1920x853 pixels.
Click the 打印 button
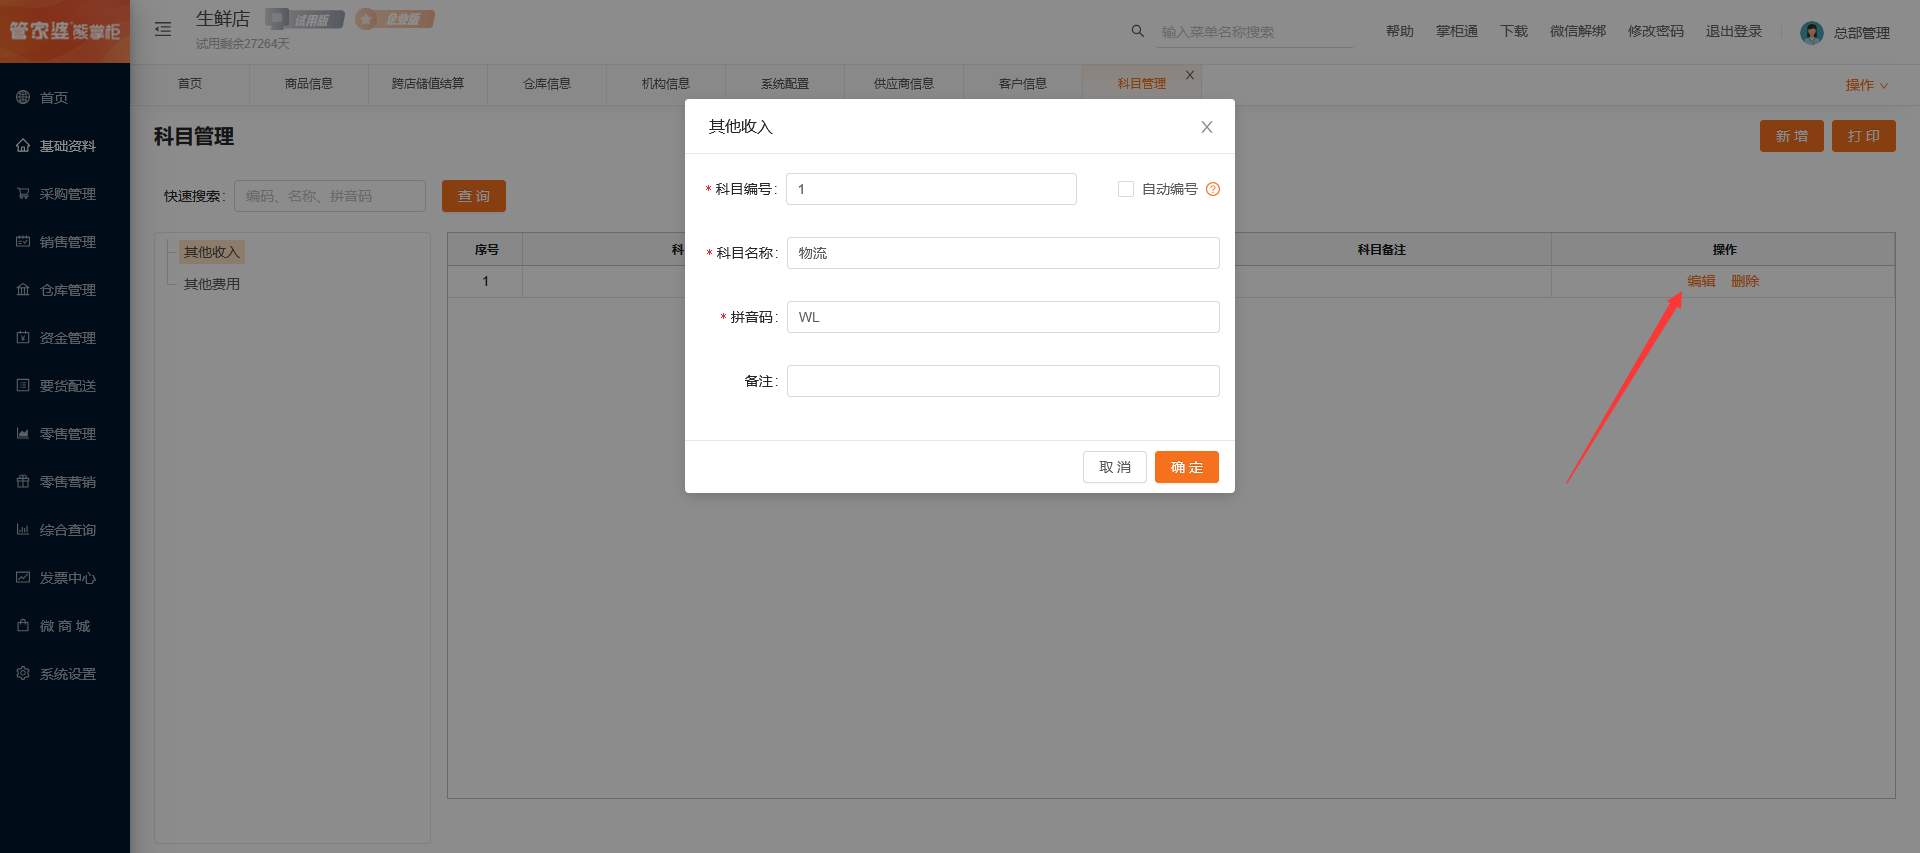pos(1864,136)
